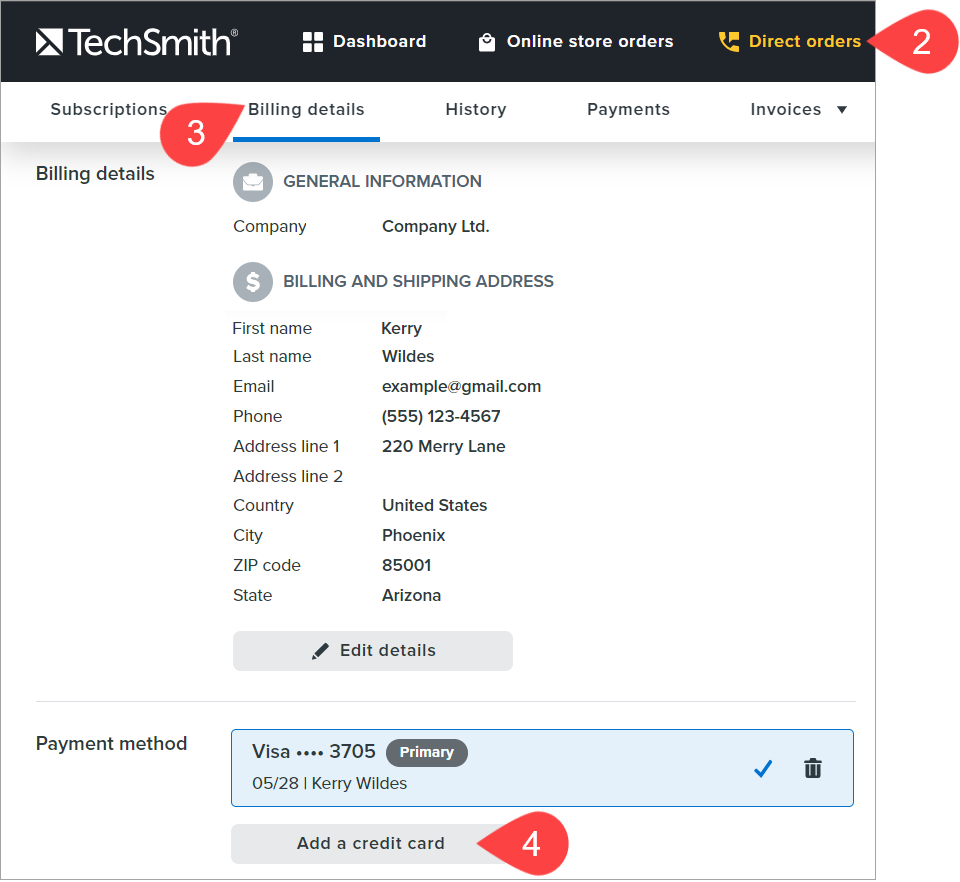
Task: Click Add a credit card button
Action: point(370,844)
